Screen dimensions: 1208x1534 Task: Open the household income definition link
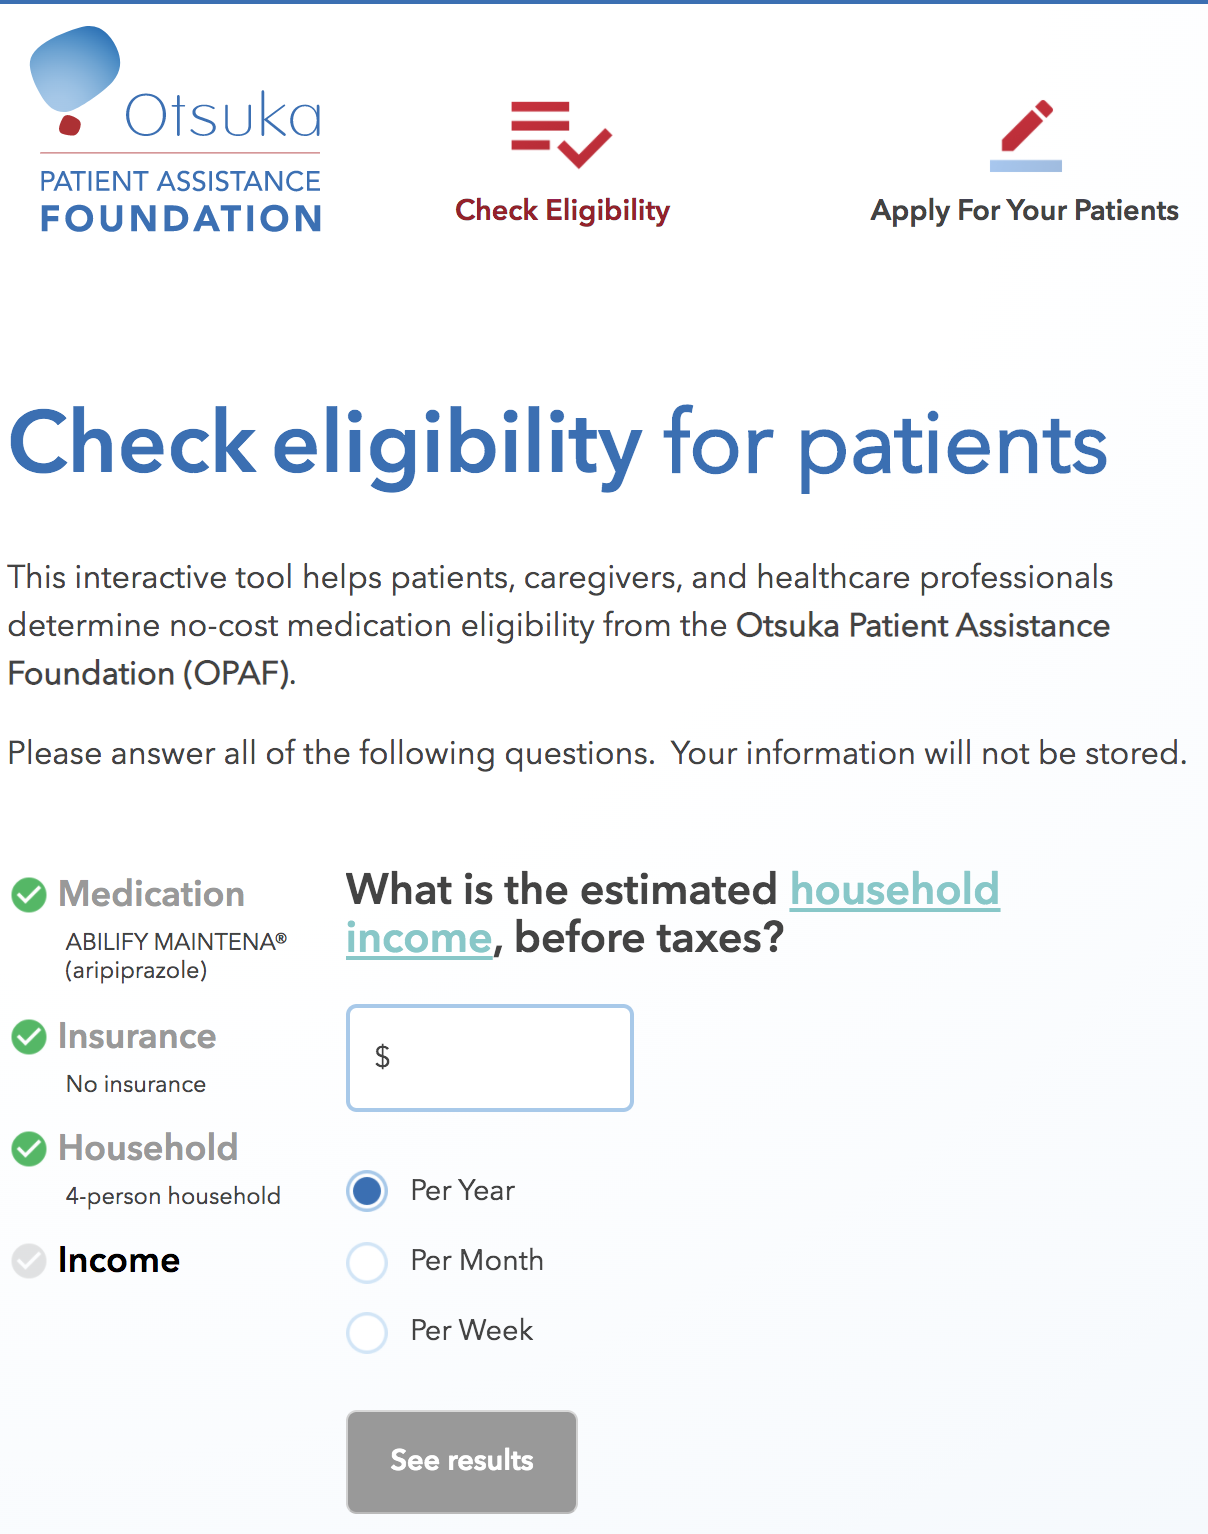tap(894, 889)
